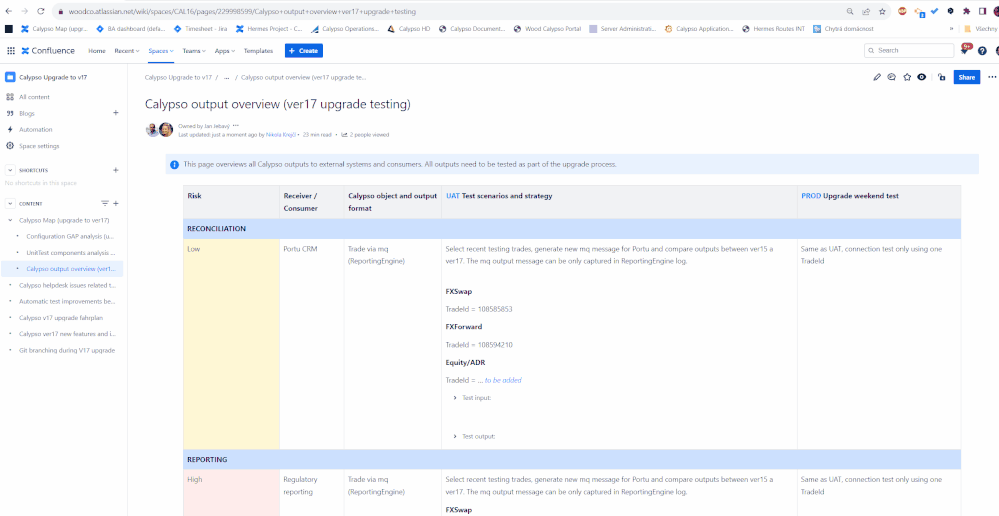Open the page analytics 2 people viewed
Screen dimensions: 999x516
pos(365,134)
